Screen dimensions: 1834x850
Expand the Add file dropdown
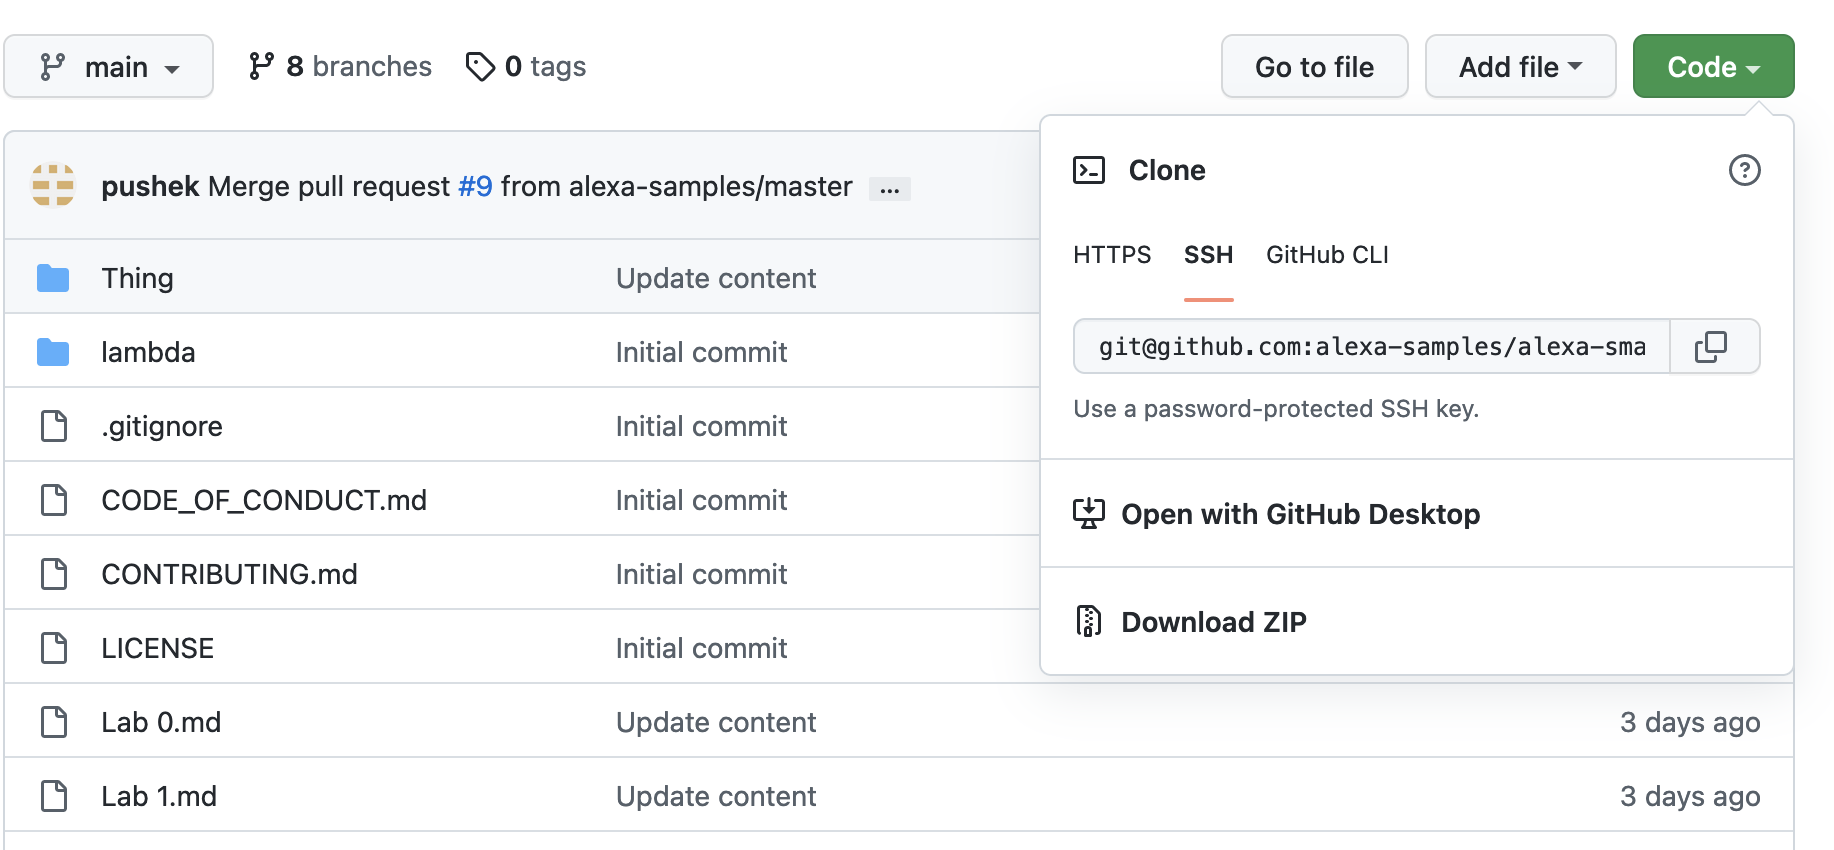pyautogui.click(x=1520, y=67)
